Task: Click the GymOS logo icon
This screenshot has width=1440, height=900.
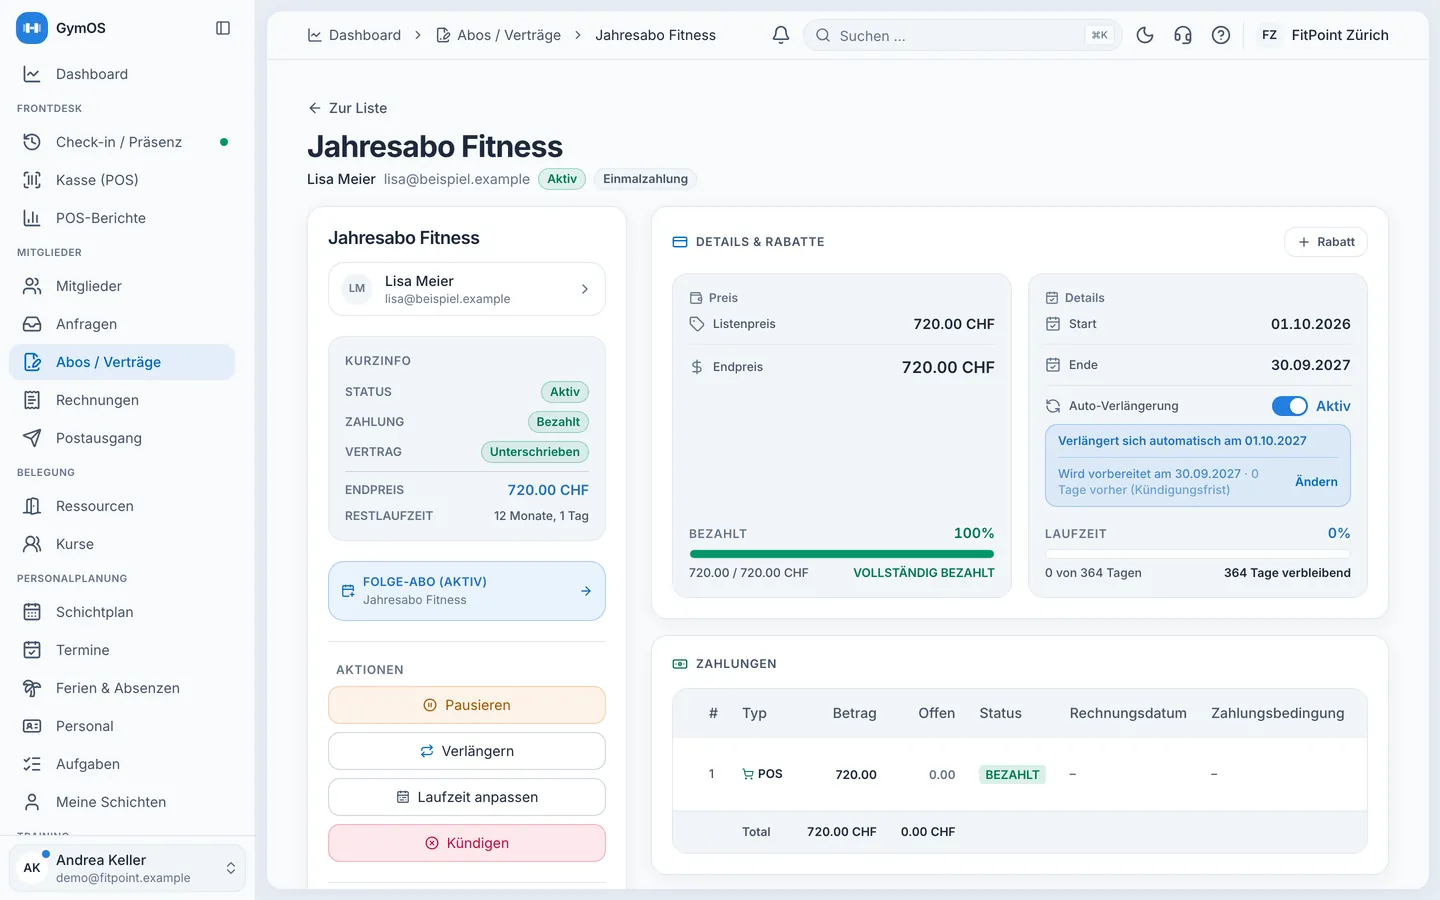Action: click(32, 28)
